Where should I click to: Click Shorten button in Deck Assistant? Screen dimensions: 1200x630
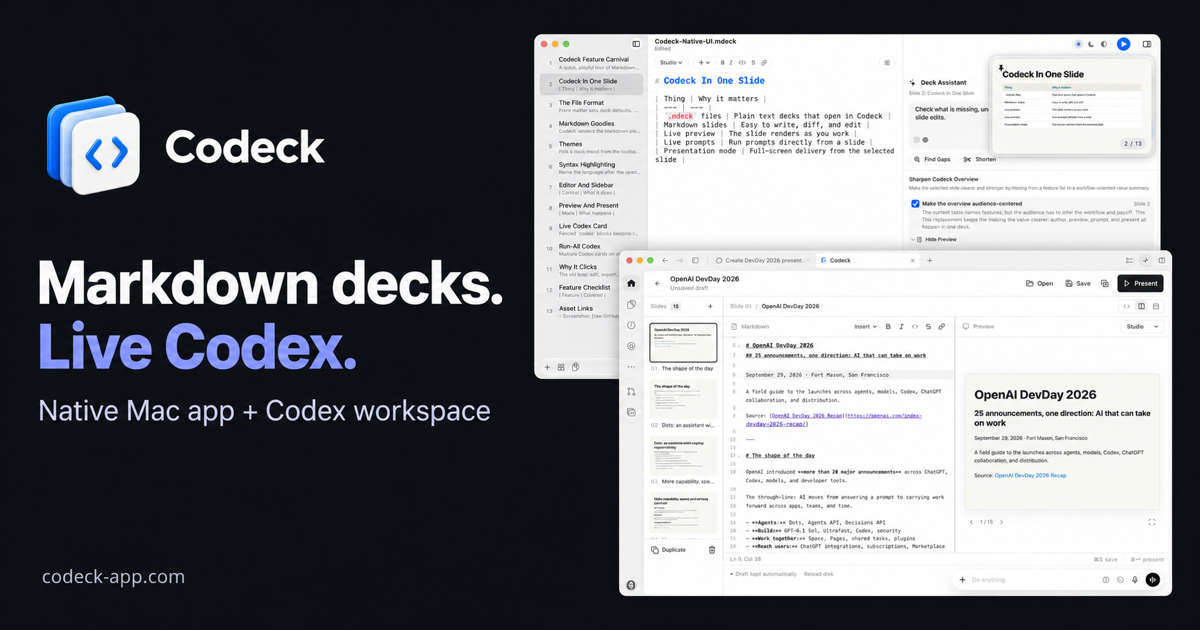980,159
